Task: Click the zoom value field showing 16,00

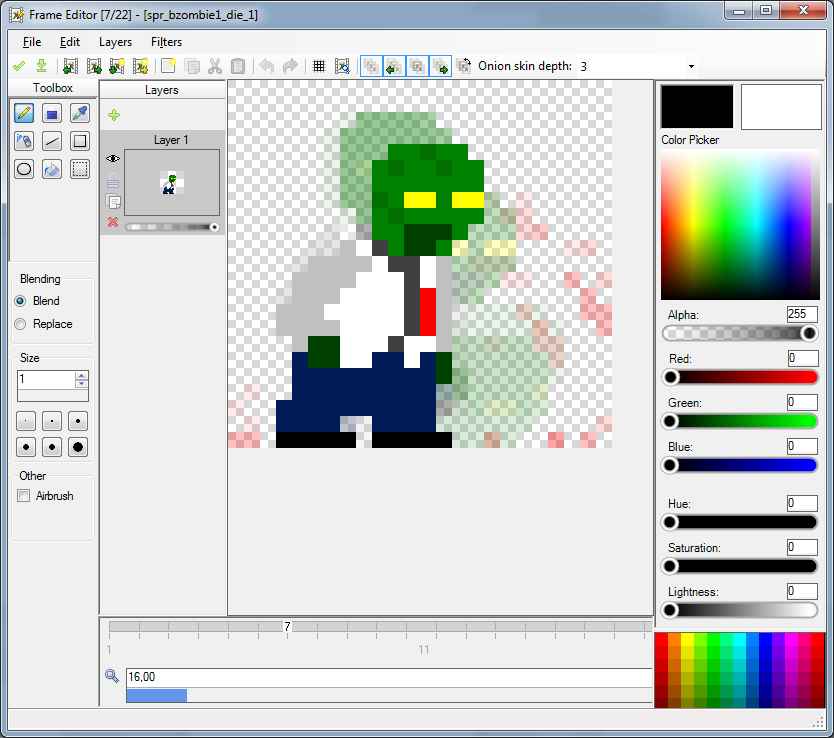Action: point(389,677)
